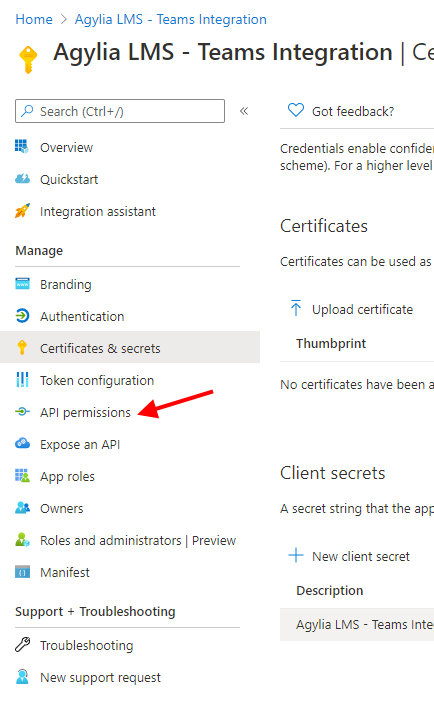Screen dimensions: 434x703
Task: Click the Got feedback heart icon
Action: tap(296, 110)
